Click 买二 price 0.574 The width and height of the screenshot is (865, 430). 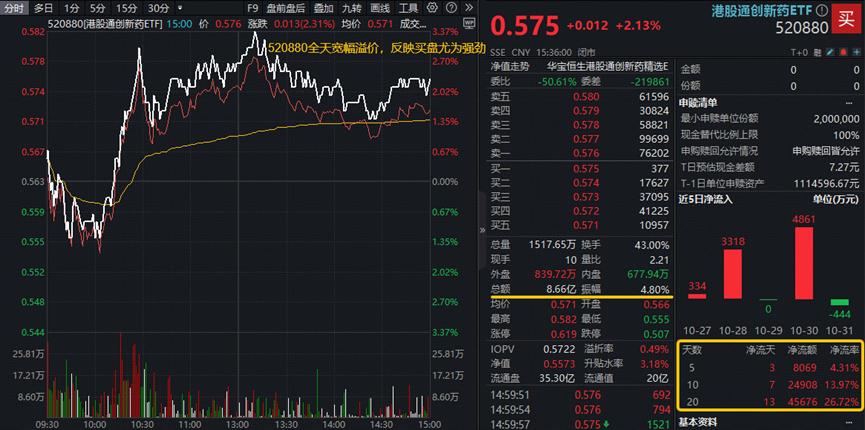pos(586,183)
